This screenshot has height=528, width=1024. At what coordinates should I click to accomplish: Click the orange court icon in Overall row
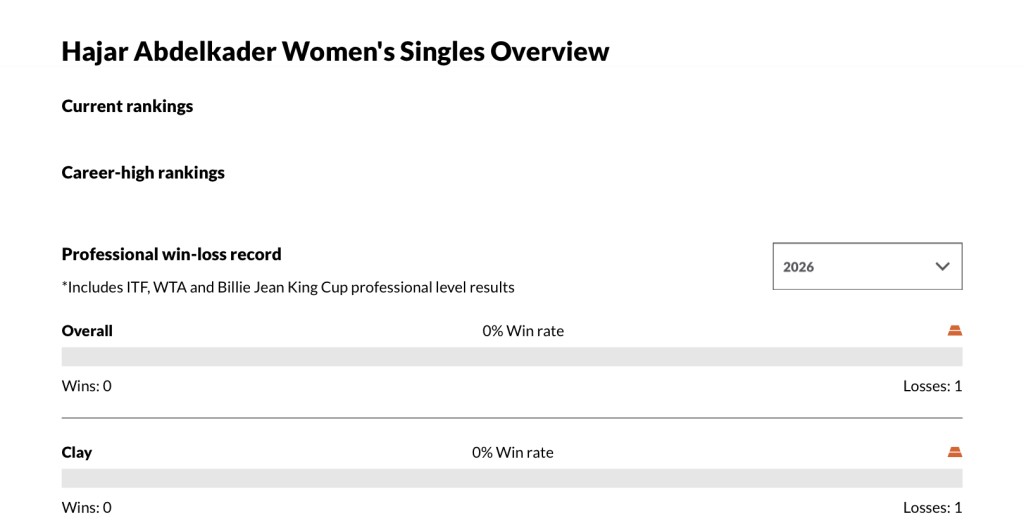(x=954, y=330)
